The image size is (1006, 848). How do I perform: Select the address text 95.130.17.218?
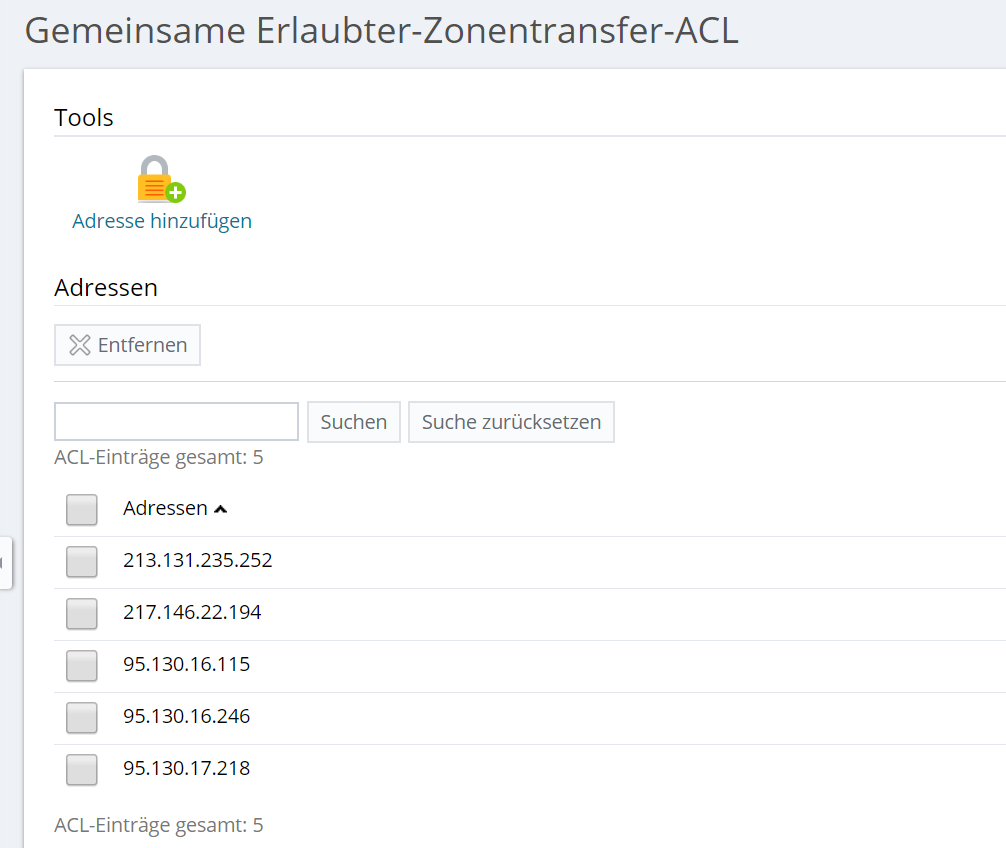coord(186,768)
